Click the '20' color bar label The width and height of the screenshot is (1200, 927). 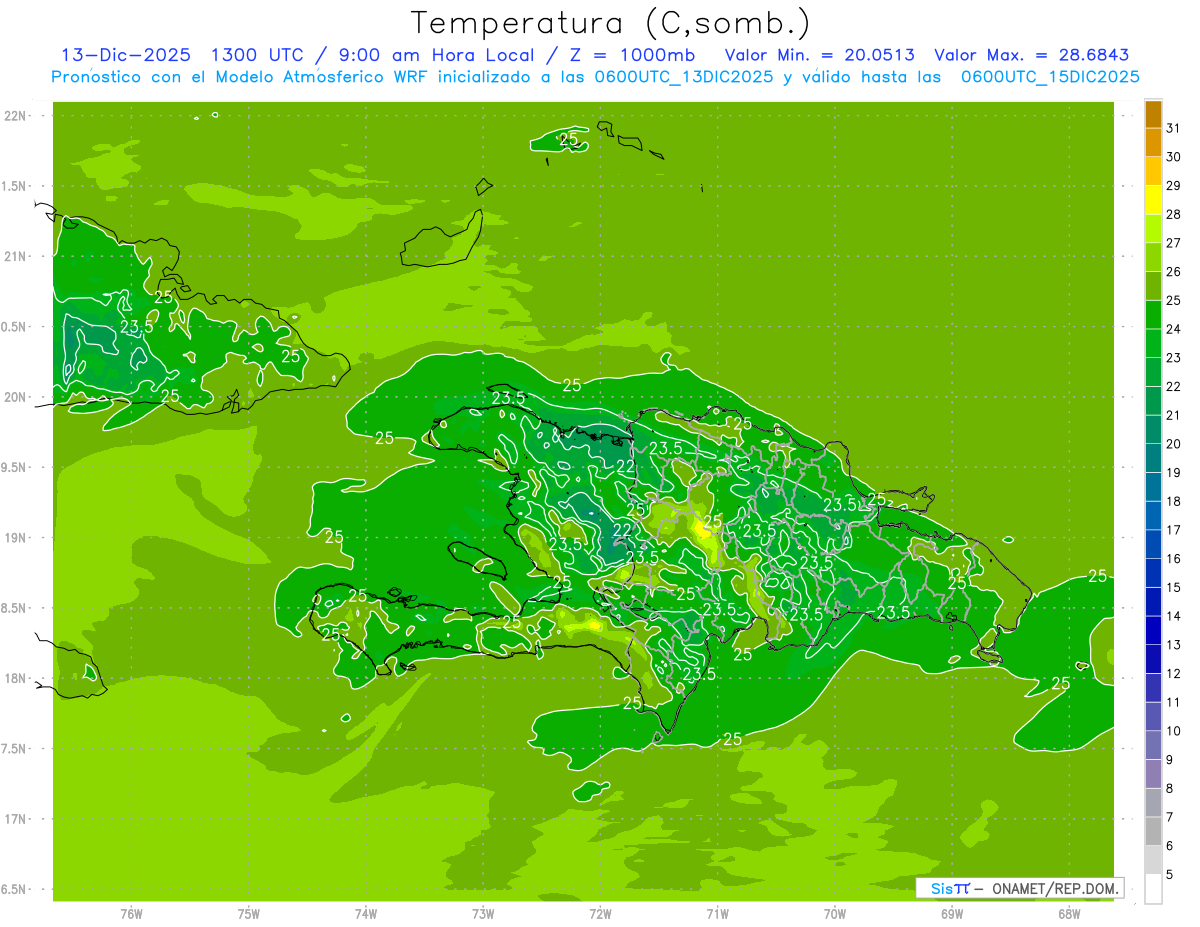click(1173, 444)
